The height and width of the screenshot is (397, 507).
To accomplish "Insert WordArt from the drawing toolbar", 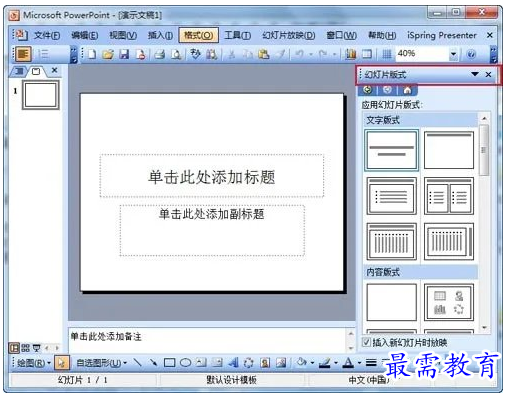I will tap(233, 362).
